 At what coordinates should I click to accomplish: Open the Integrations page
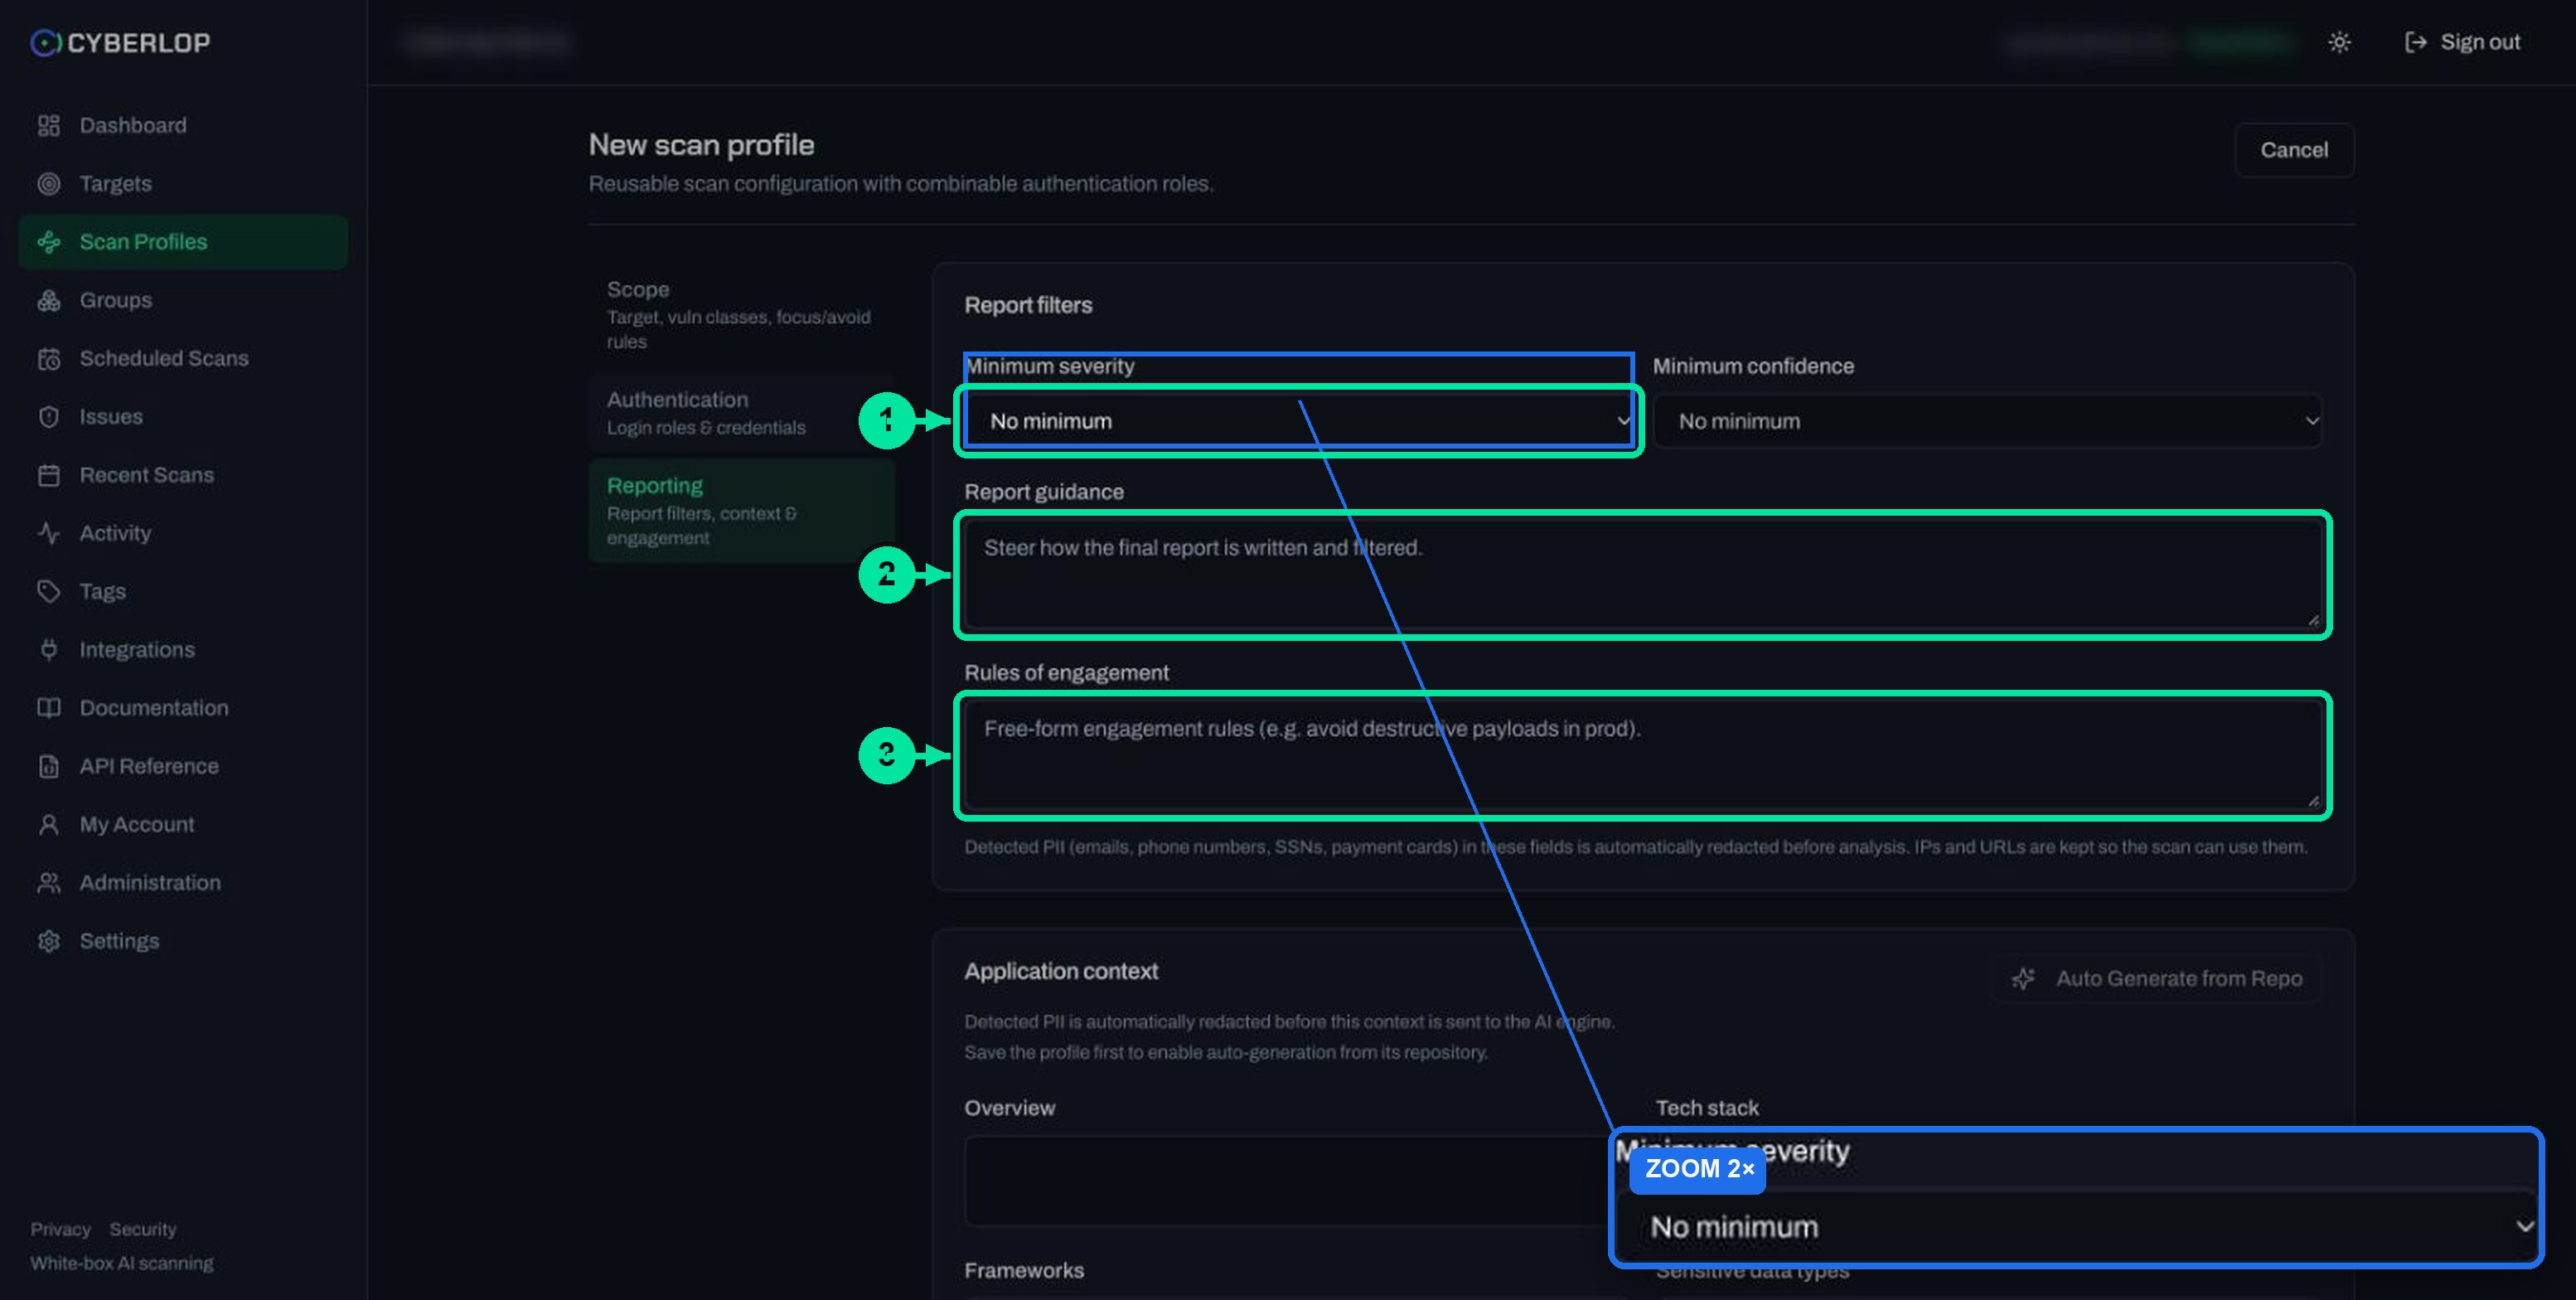click(183, 650)
